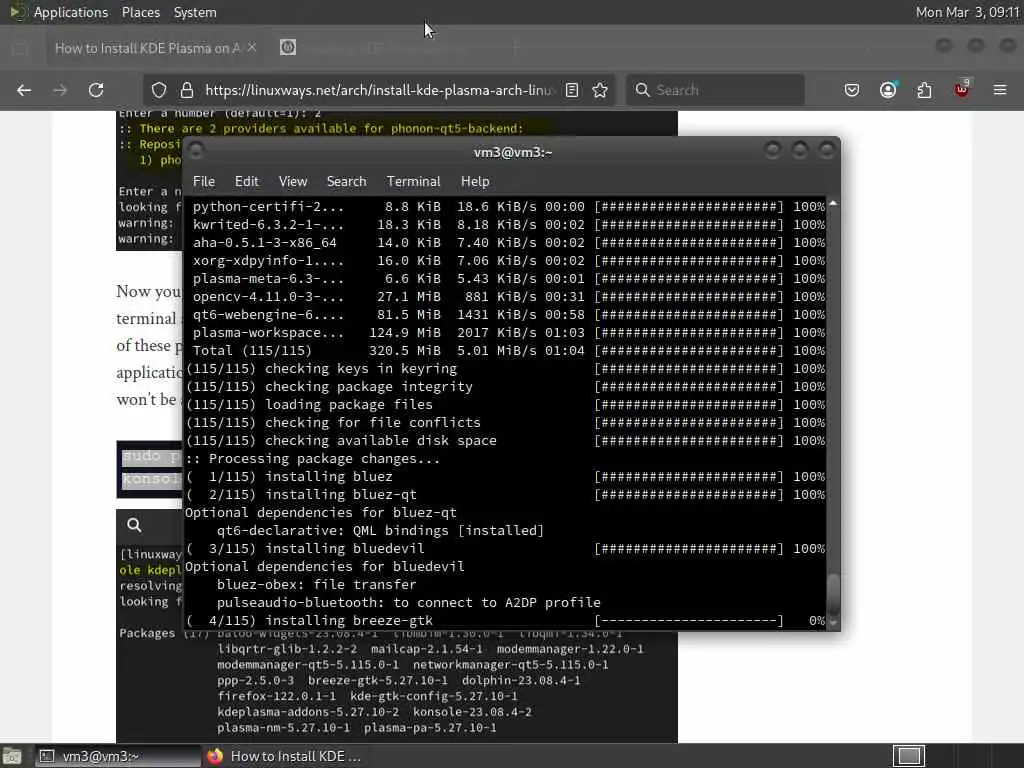Click the show desktop icon in bottom panel
The height and width of the screenshot is (768, 1024).
tap(12, 756)
